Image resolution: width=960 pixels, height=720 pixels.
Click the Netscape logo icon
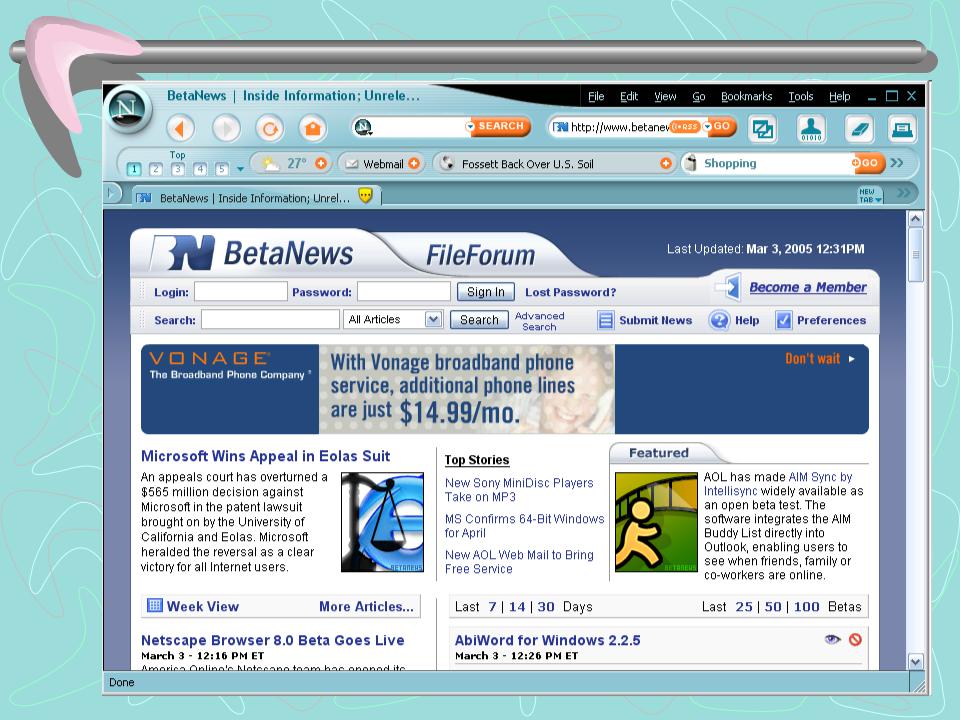point(127,109)
